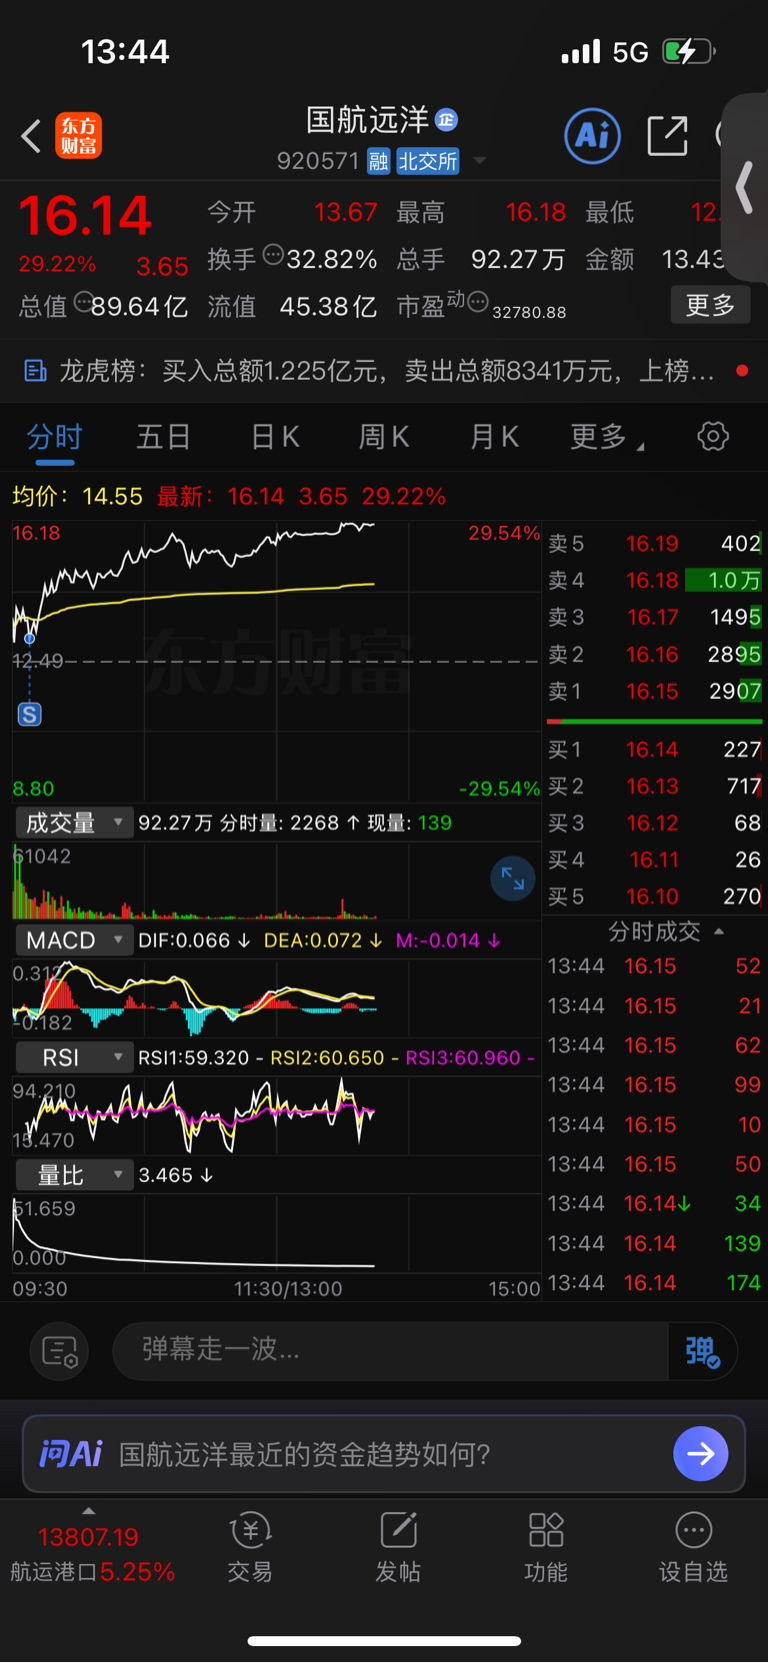Image resolution: width=768 pixels, height=1663 pixels.
Task: Tap the 设自选 watchlist icon
Action: pos(693,1548)
